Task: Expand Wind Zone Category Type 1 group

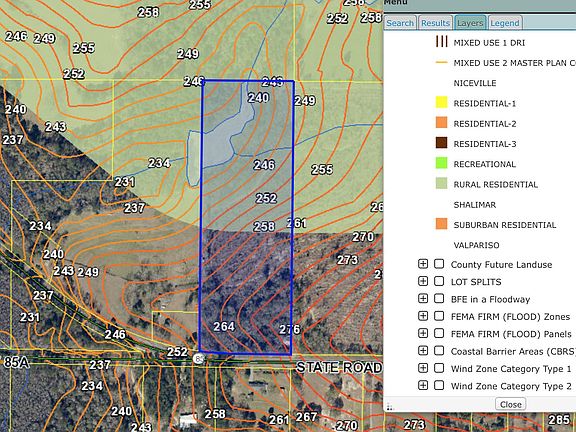Action: (x=423, y=368)
